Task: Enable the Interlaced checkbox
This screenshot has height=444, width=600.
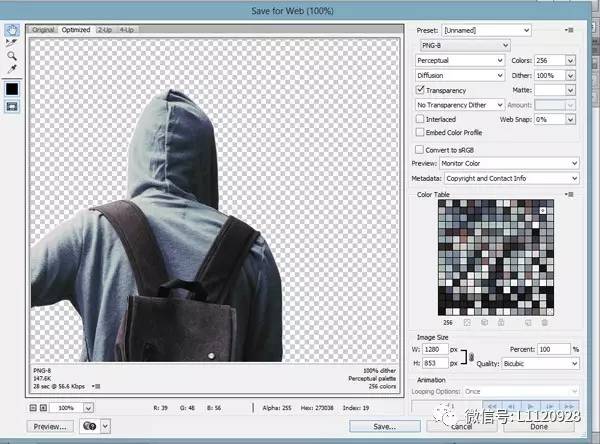Action: point(420,118)
